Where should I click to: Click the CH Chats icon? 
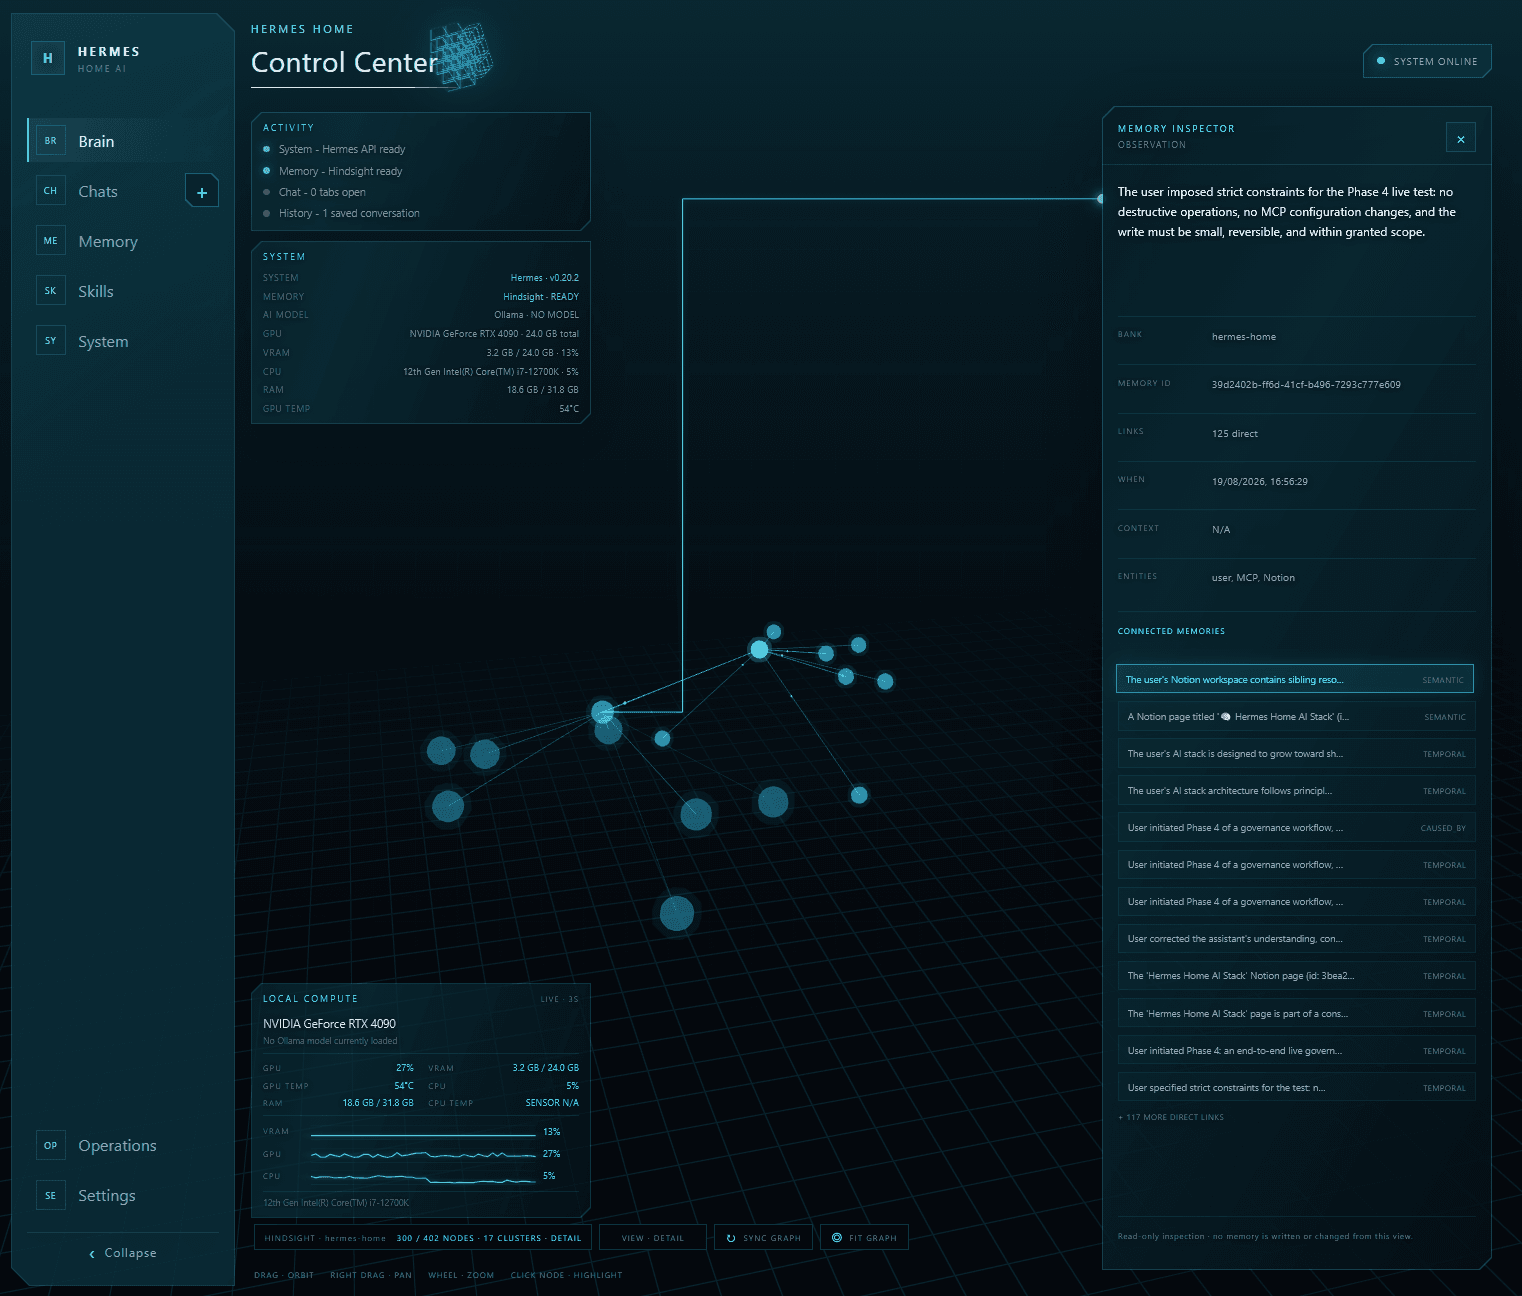51,191
